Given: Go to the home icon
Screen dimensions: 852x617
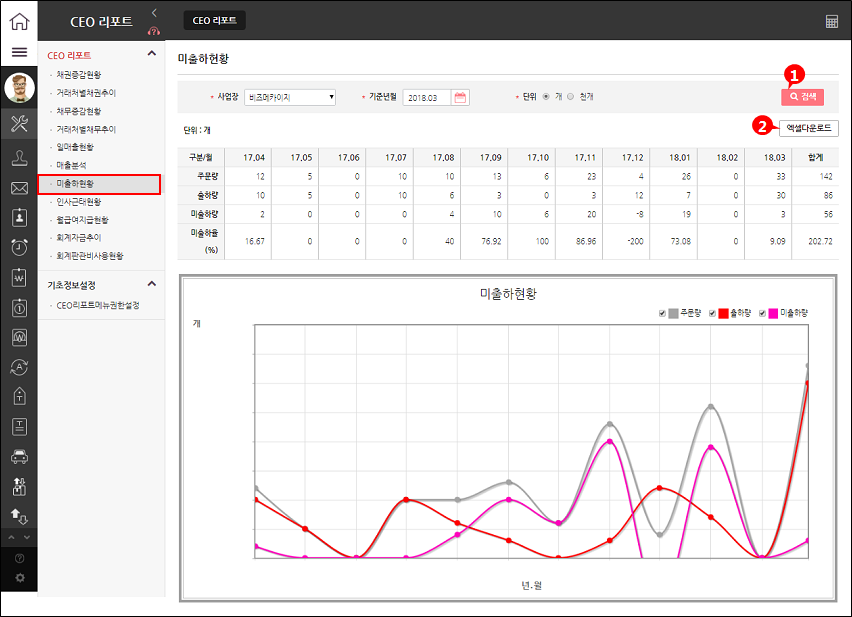Looking at the screenshot, I should (x=20, y=21).
